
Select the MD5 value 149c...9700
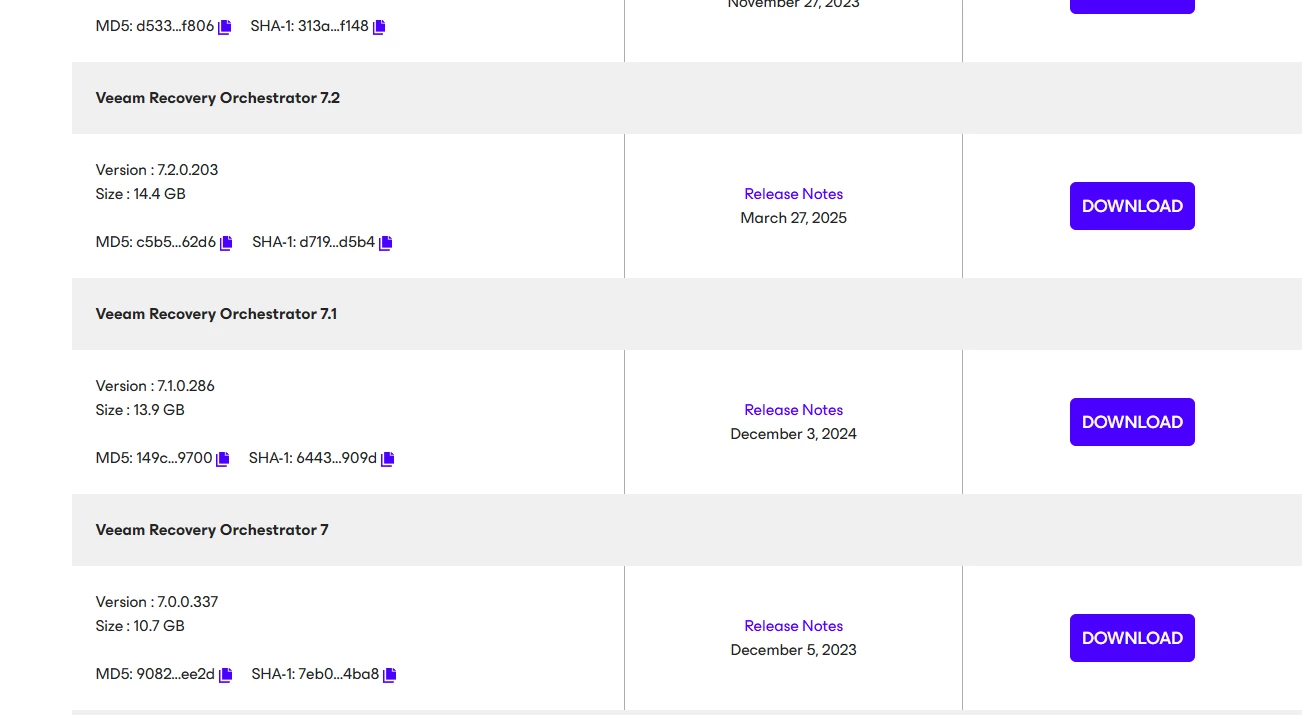(x=174, y=458)
